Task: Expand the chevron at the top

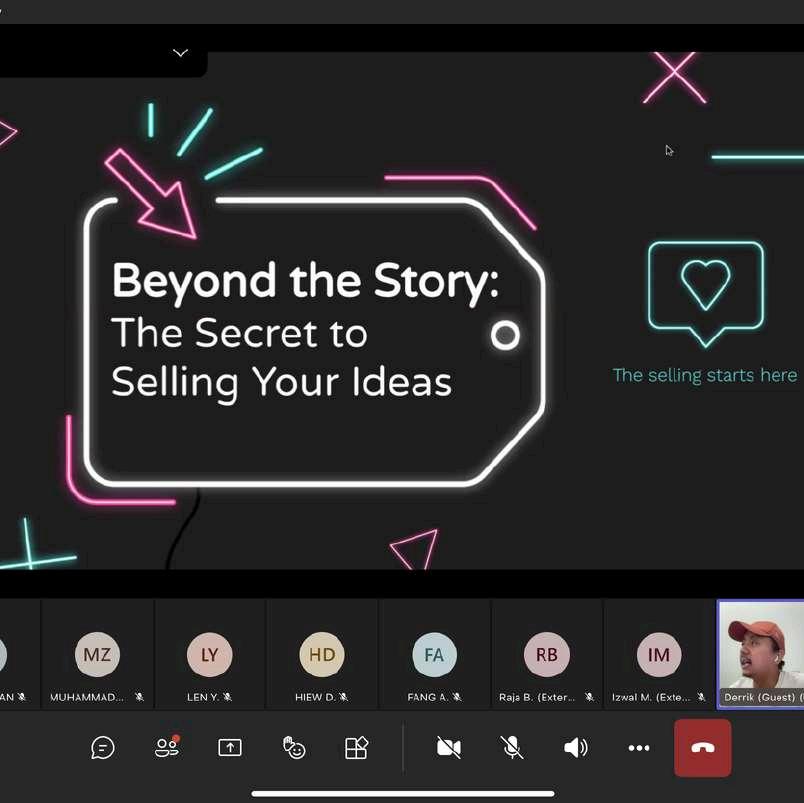Action: 180,53
